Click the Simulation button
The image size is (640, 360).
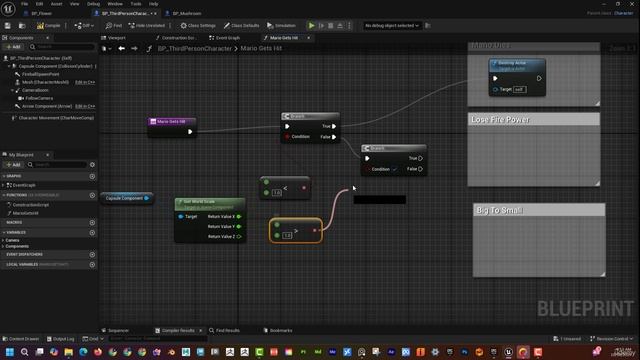281,26
